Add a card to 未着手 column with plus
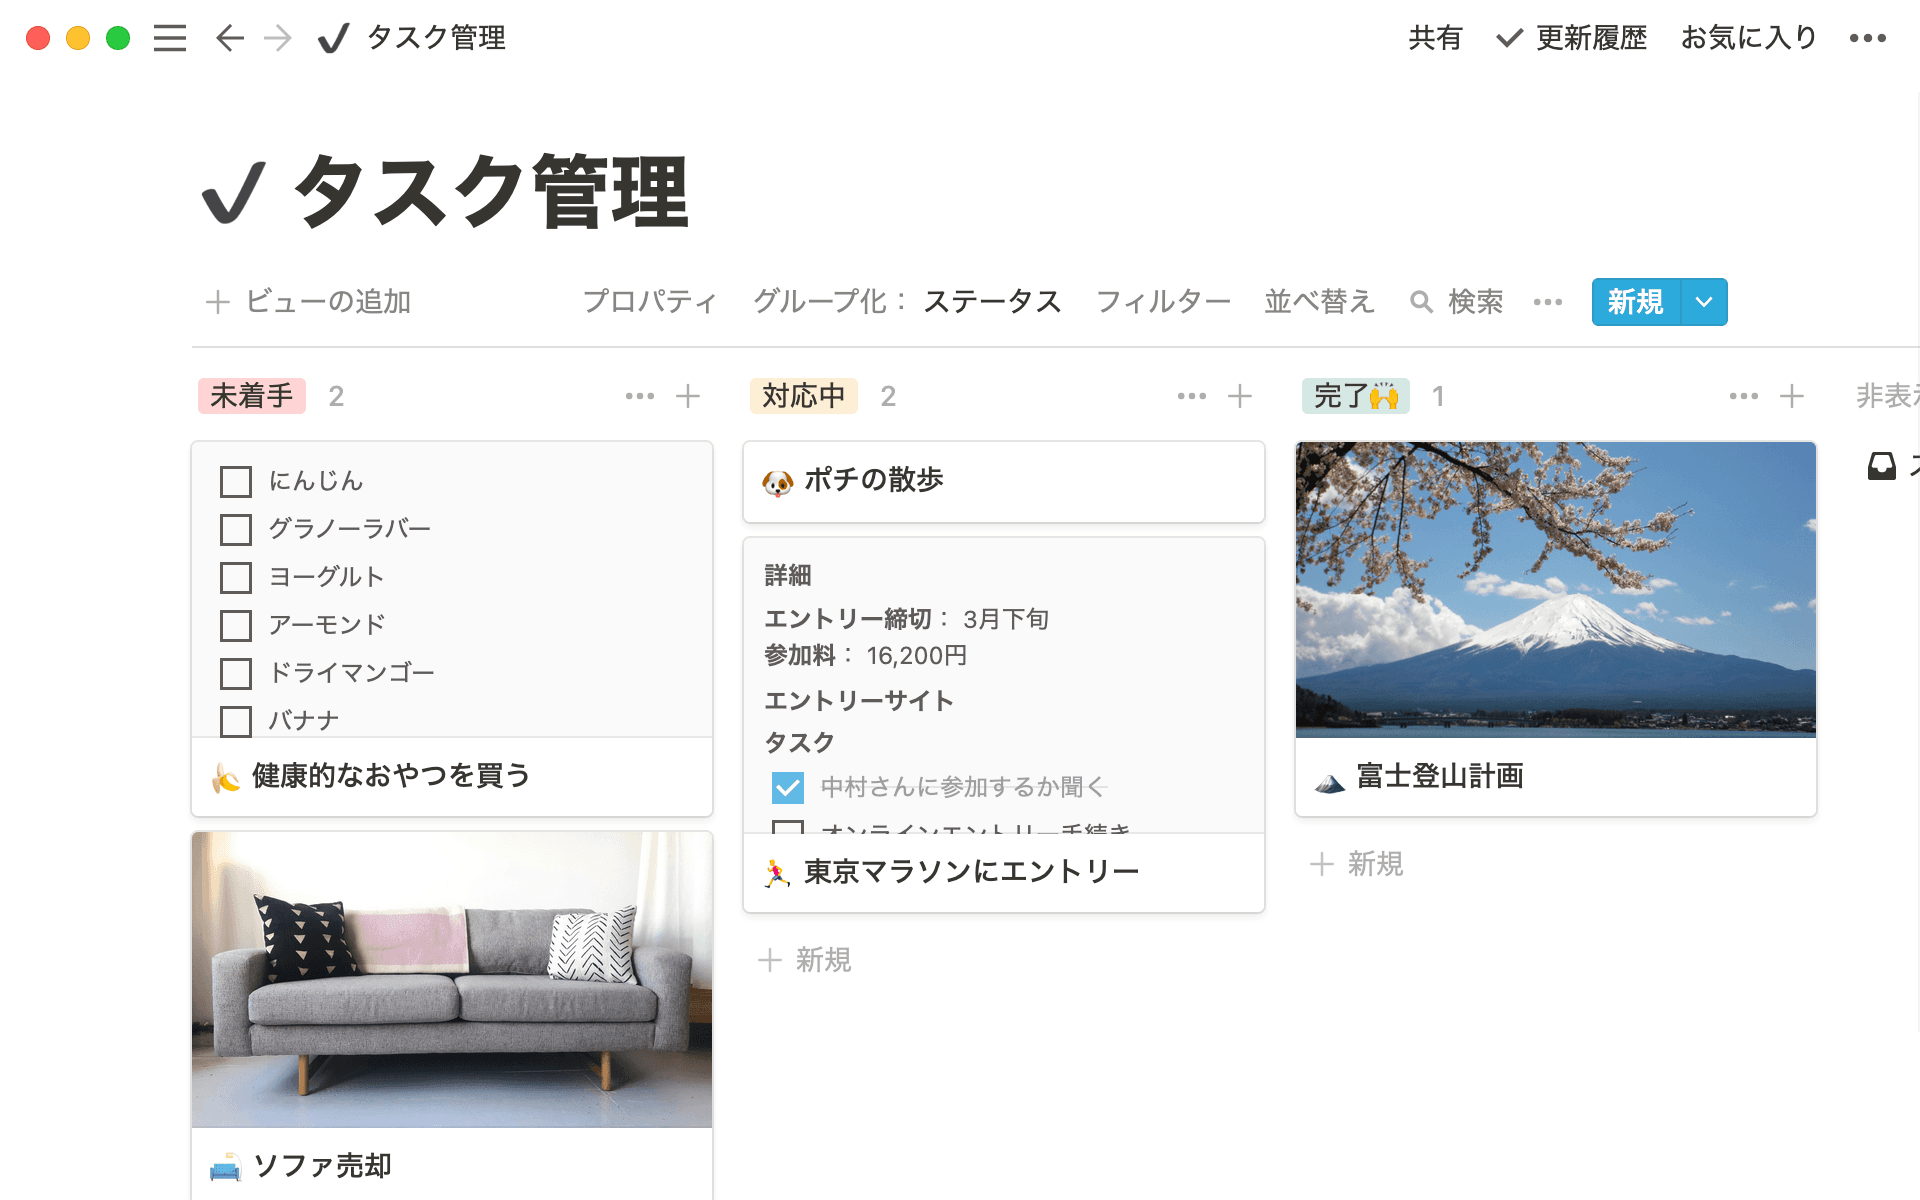Image resolution: width=1920 pixels, height=1200 pixels. point(688,396)
